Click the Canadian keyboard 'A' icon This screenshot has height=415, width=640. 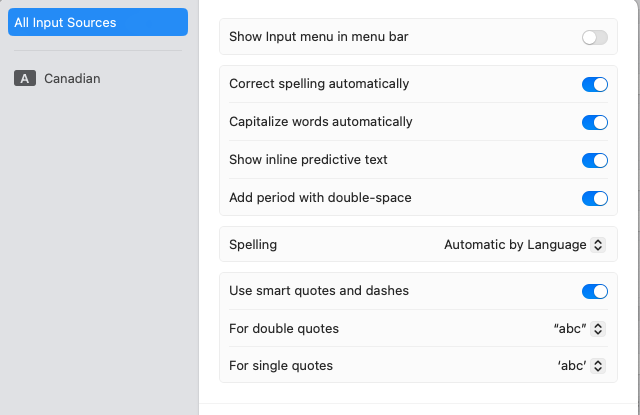tap(26, 78)
